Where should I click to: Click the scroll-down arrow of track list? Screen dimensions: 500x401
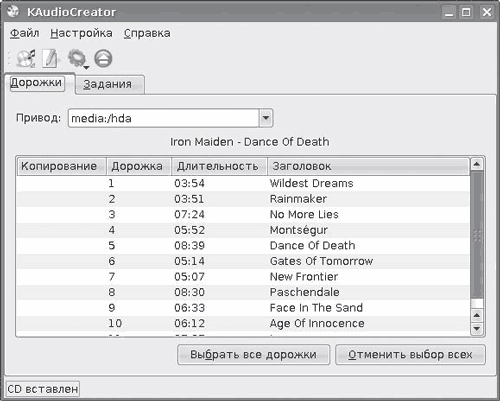pos(477,329)
